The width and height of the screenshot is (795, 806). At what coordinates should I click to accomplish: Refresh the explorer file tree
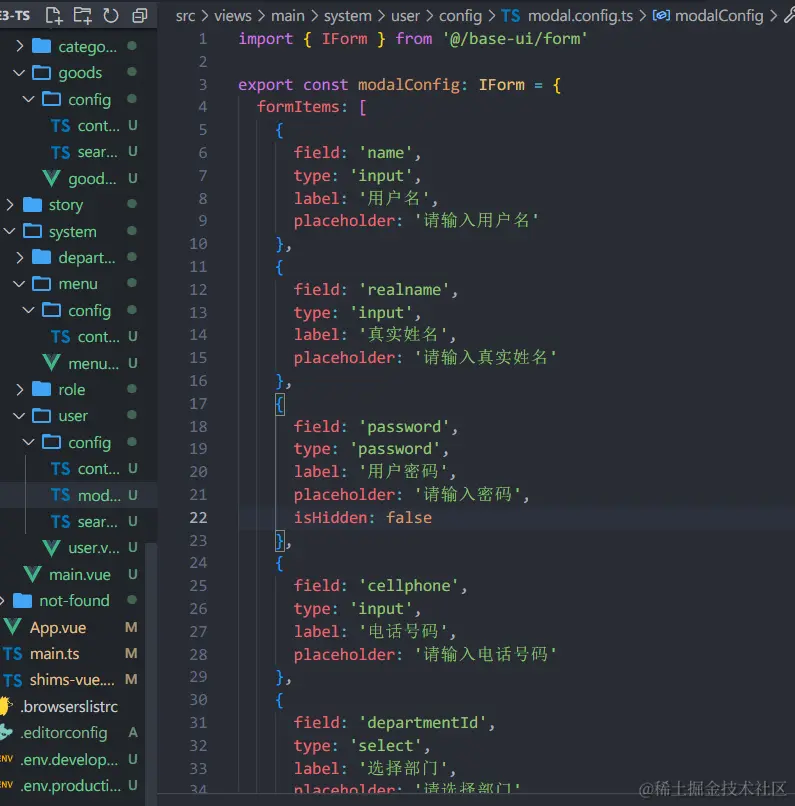pyautogui.click(x=110, y=15)
